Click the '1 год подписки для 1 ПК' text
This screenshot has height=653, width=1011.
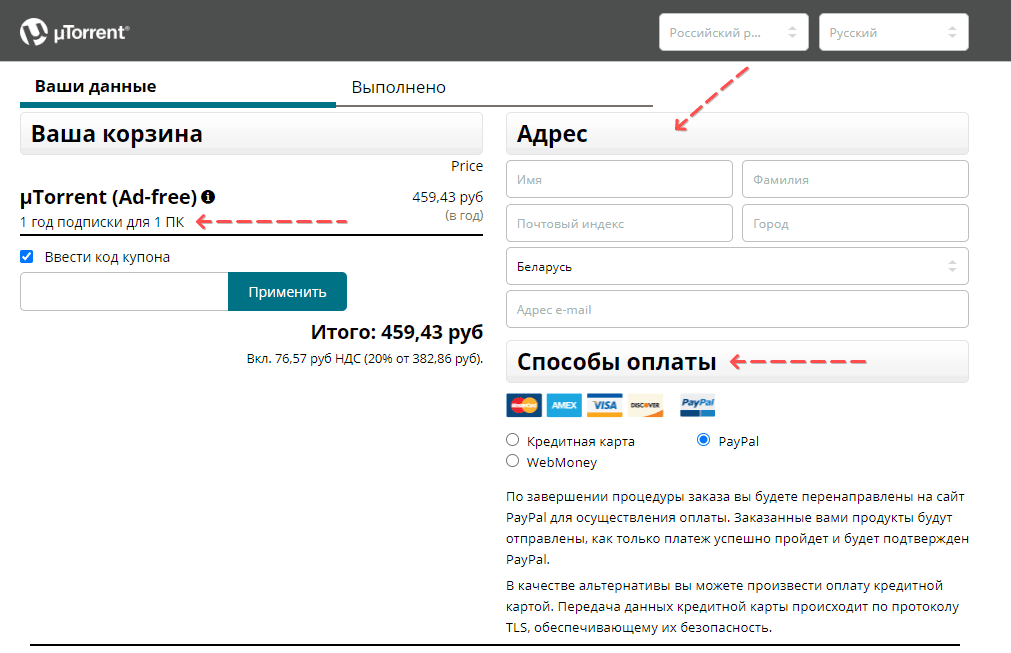click(x=102, y=222)
